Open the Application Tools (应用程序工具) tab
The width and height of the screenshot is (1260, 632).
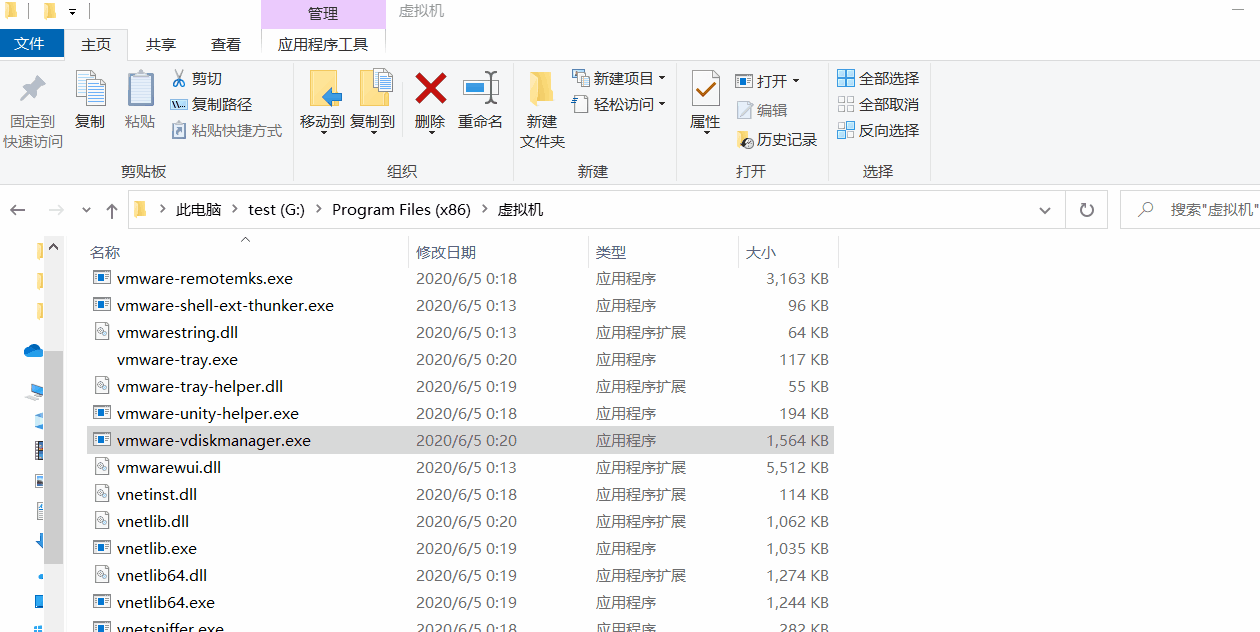pos(323,44)
